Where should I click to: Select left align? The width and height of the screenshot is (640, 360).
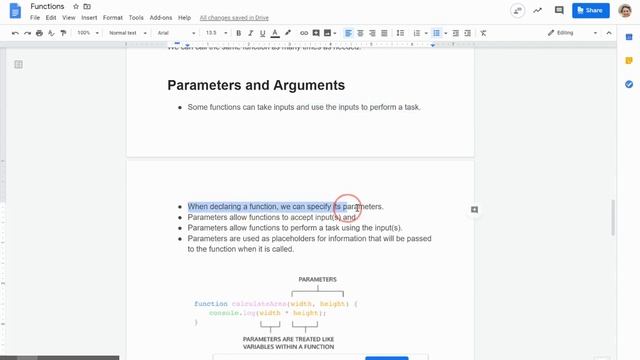(348, 33)
